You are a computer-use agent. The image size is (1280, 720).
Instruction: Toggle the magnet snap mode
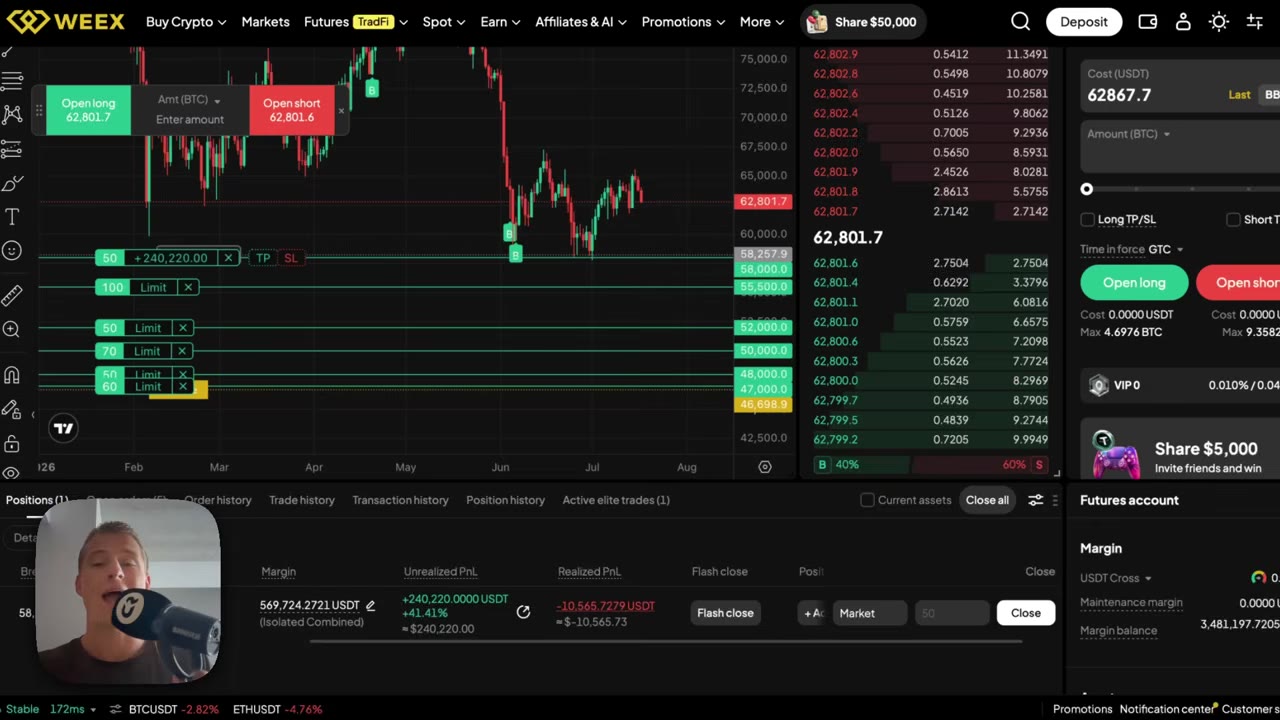pyautogui.click(x=12, y=376)
